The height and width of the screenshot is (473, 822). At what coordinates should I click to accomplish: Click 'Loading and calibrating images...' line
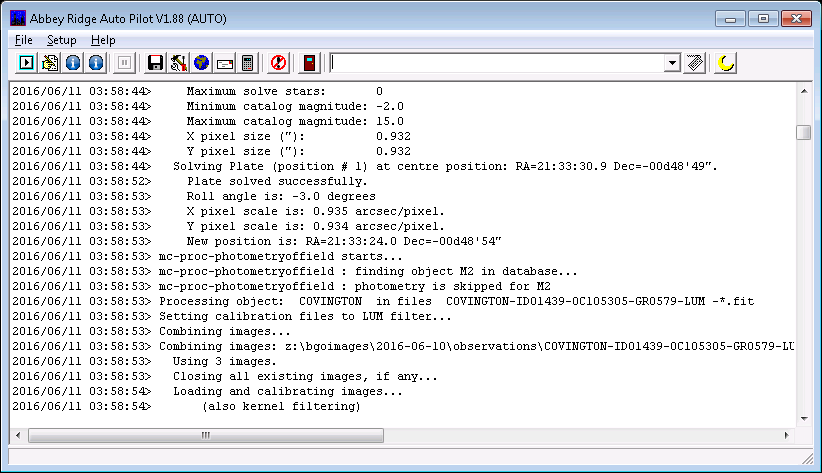[208, 391]
